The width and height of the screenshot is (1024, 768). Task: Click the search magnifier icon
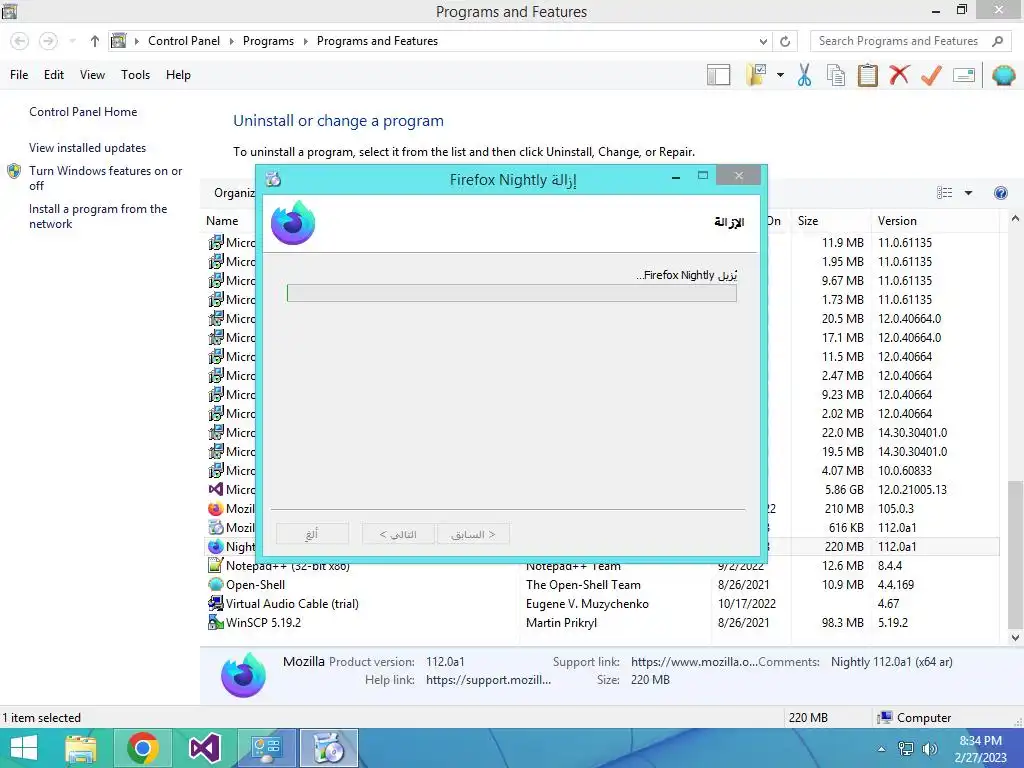click(997, 41)
